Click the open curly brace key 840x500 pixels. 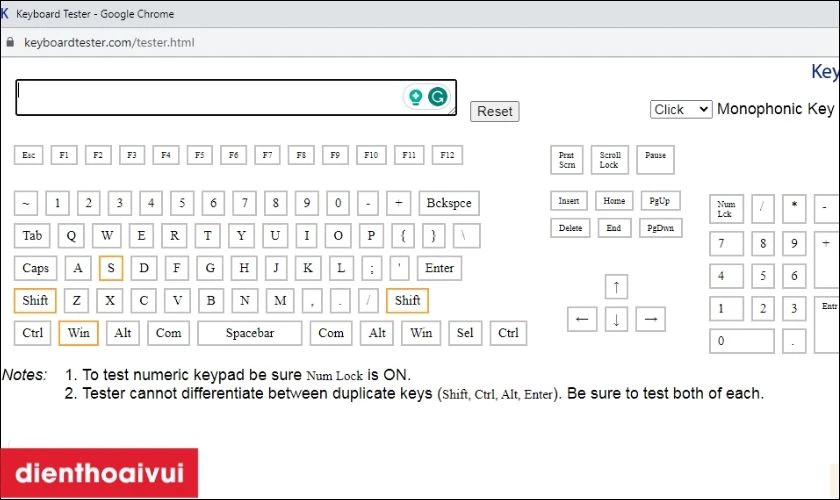403,236
